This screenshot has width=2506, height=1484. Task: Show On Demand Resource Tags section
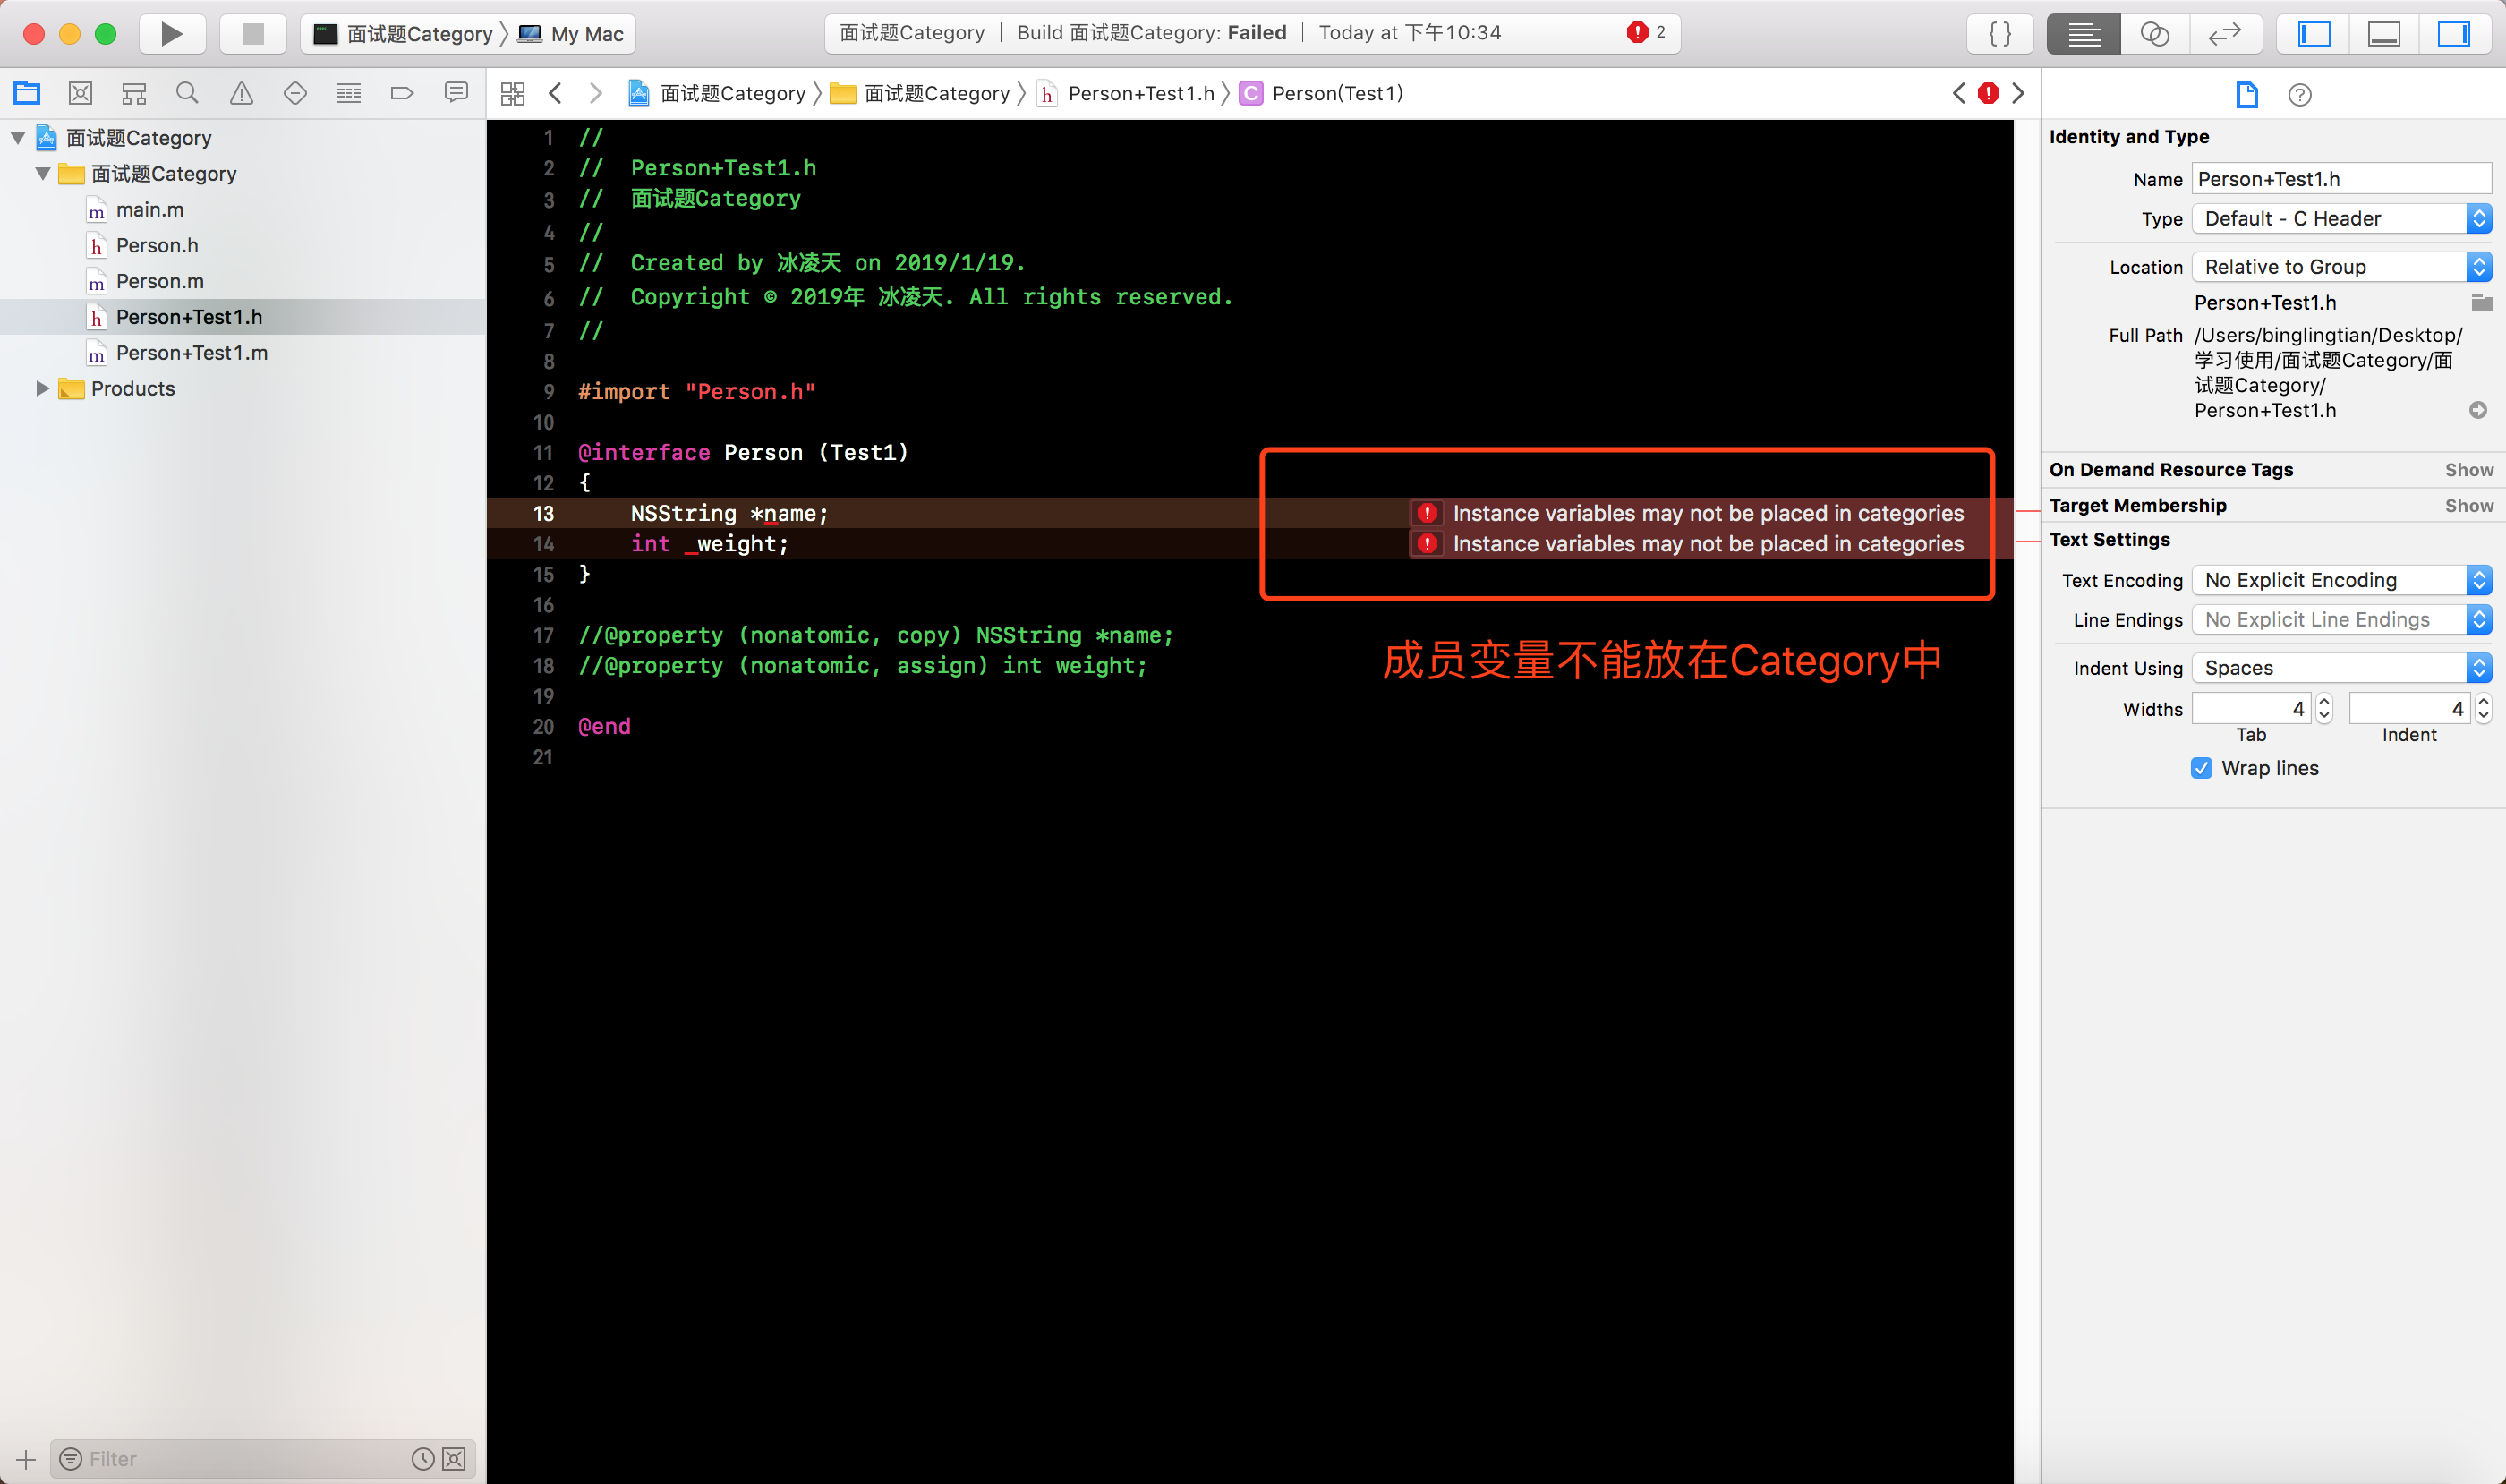(x=2468, y=470)
